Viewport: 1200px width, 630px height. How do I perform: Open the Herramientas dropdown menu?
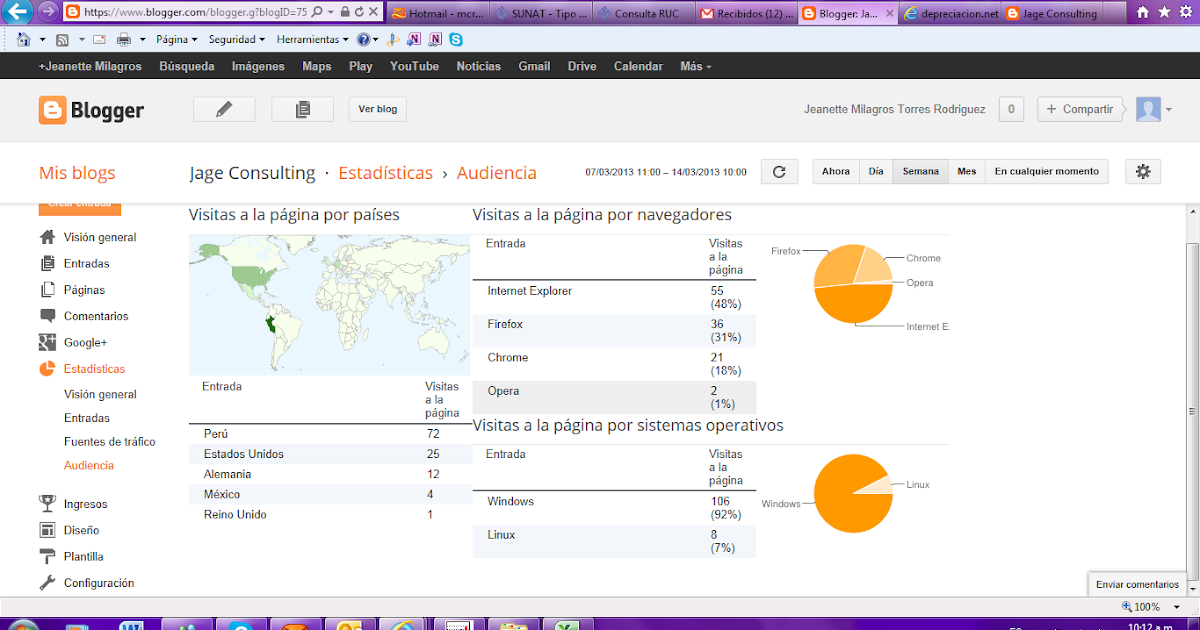[x=313, y=39]
